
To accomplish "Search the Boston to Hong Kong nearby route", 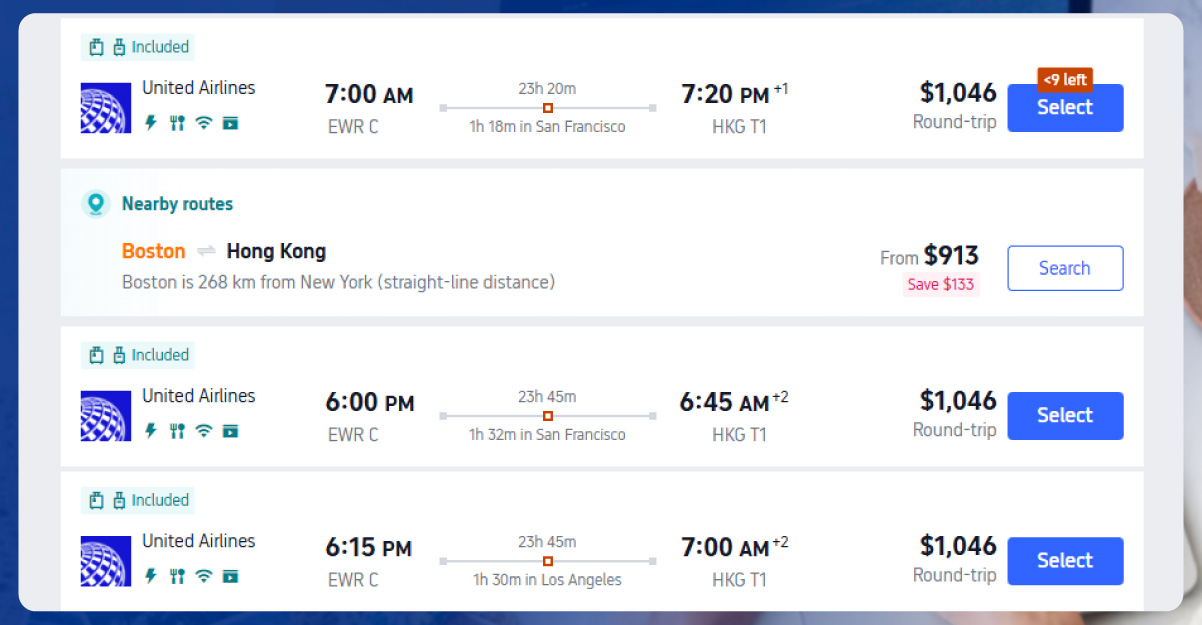I will 1065,268.
